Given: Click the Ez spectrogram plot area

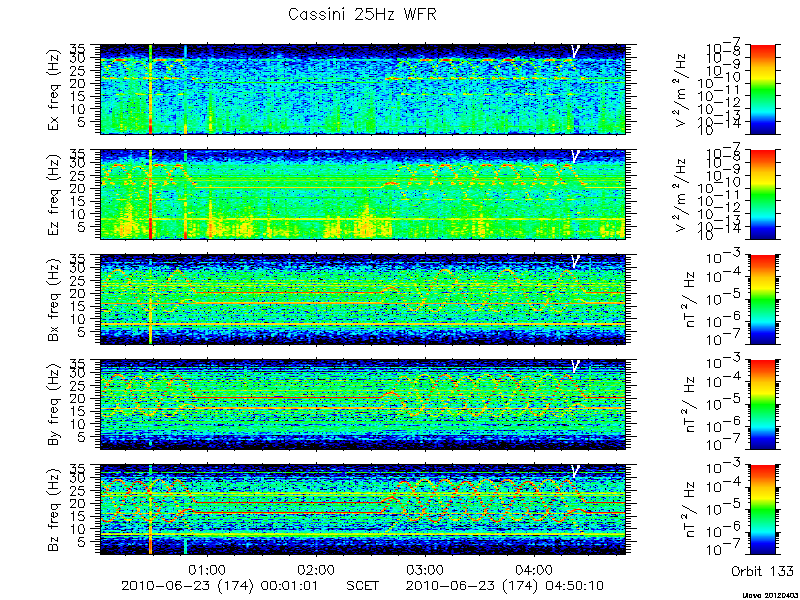Looking at the screenshot, I should coord(362,194).
